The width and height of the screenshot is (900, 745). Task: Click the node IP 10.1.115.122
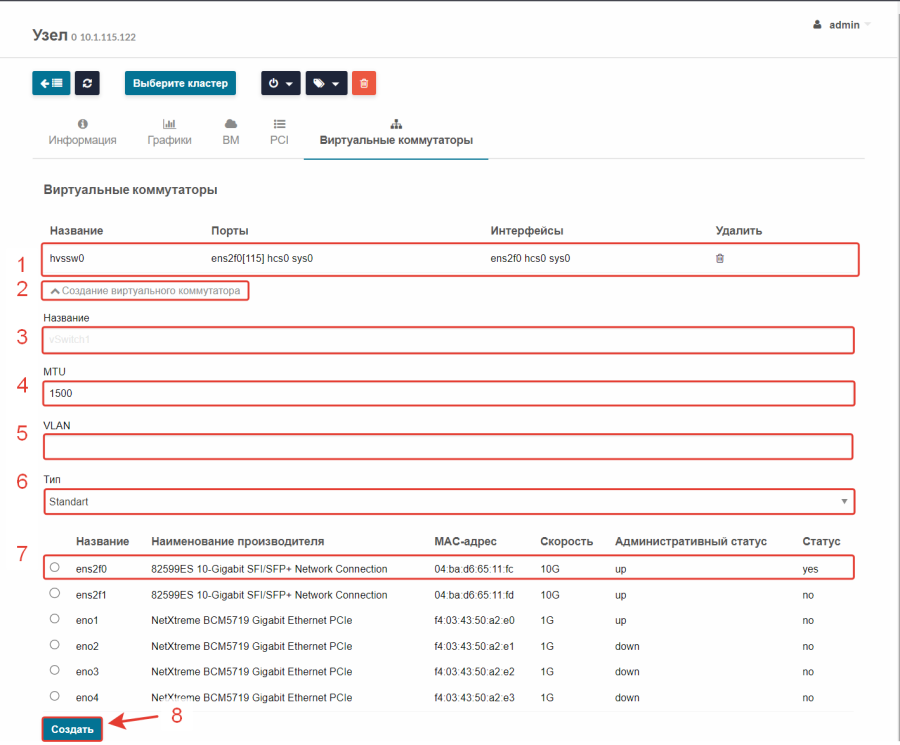108,37
